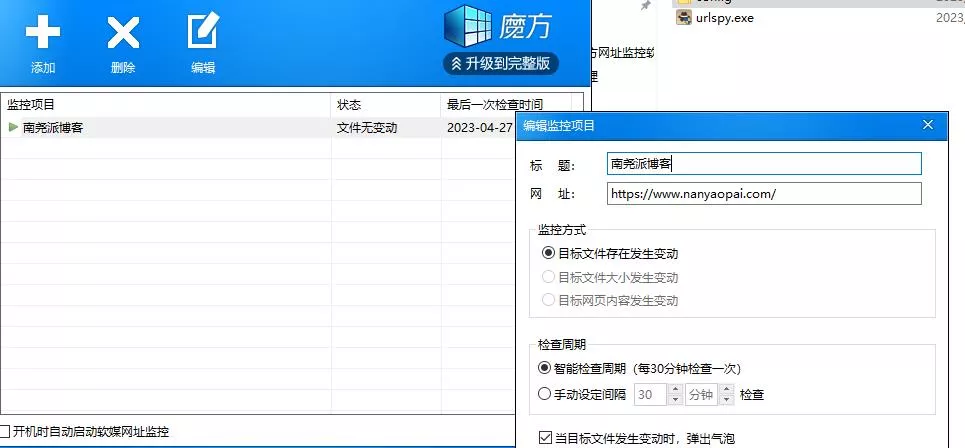Image resolution: width=965 pixels, height=448 pixels.
Task: Select the 目标文件存在发生变动 radio option
Action: (x=548, y=253)
